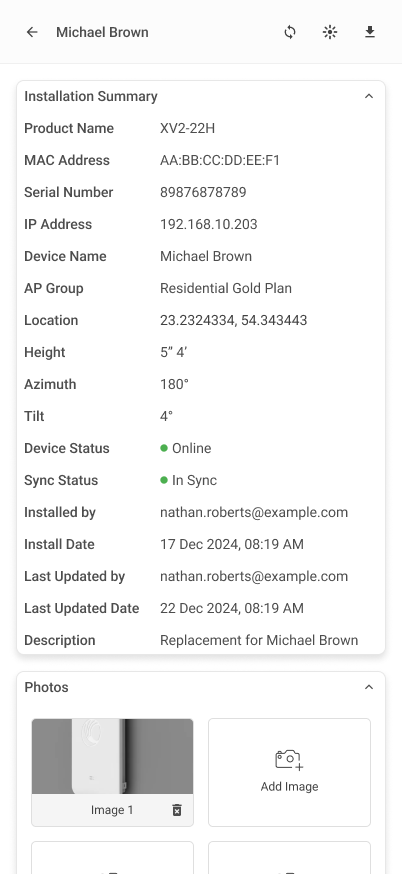Click the Product Name label

tap(69, 128)
